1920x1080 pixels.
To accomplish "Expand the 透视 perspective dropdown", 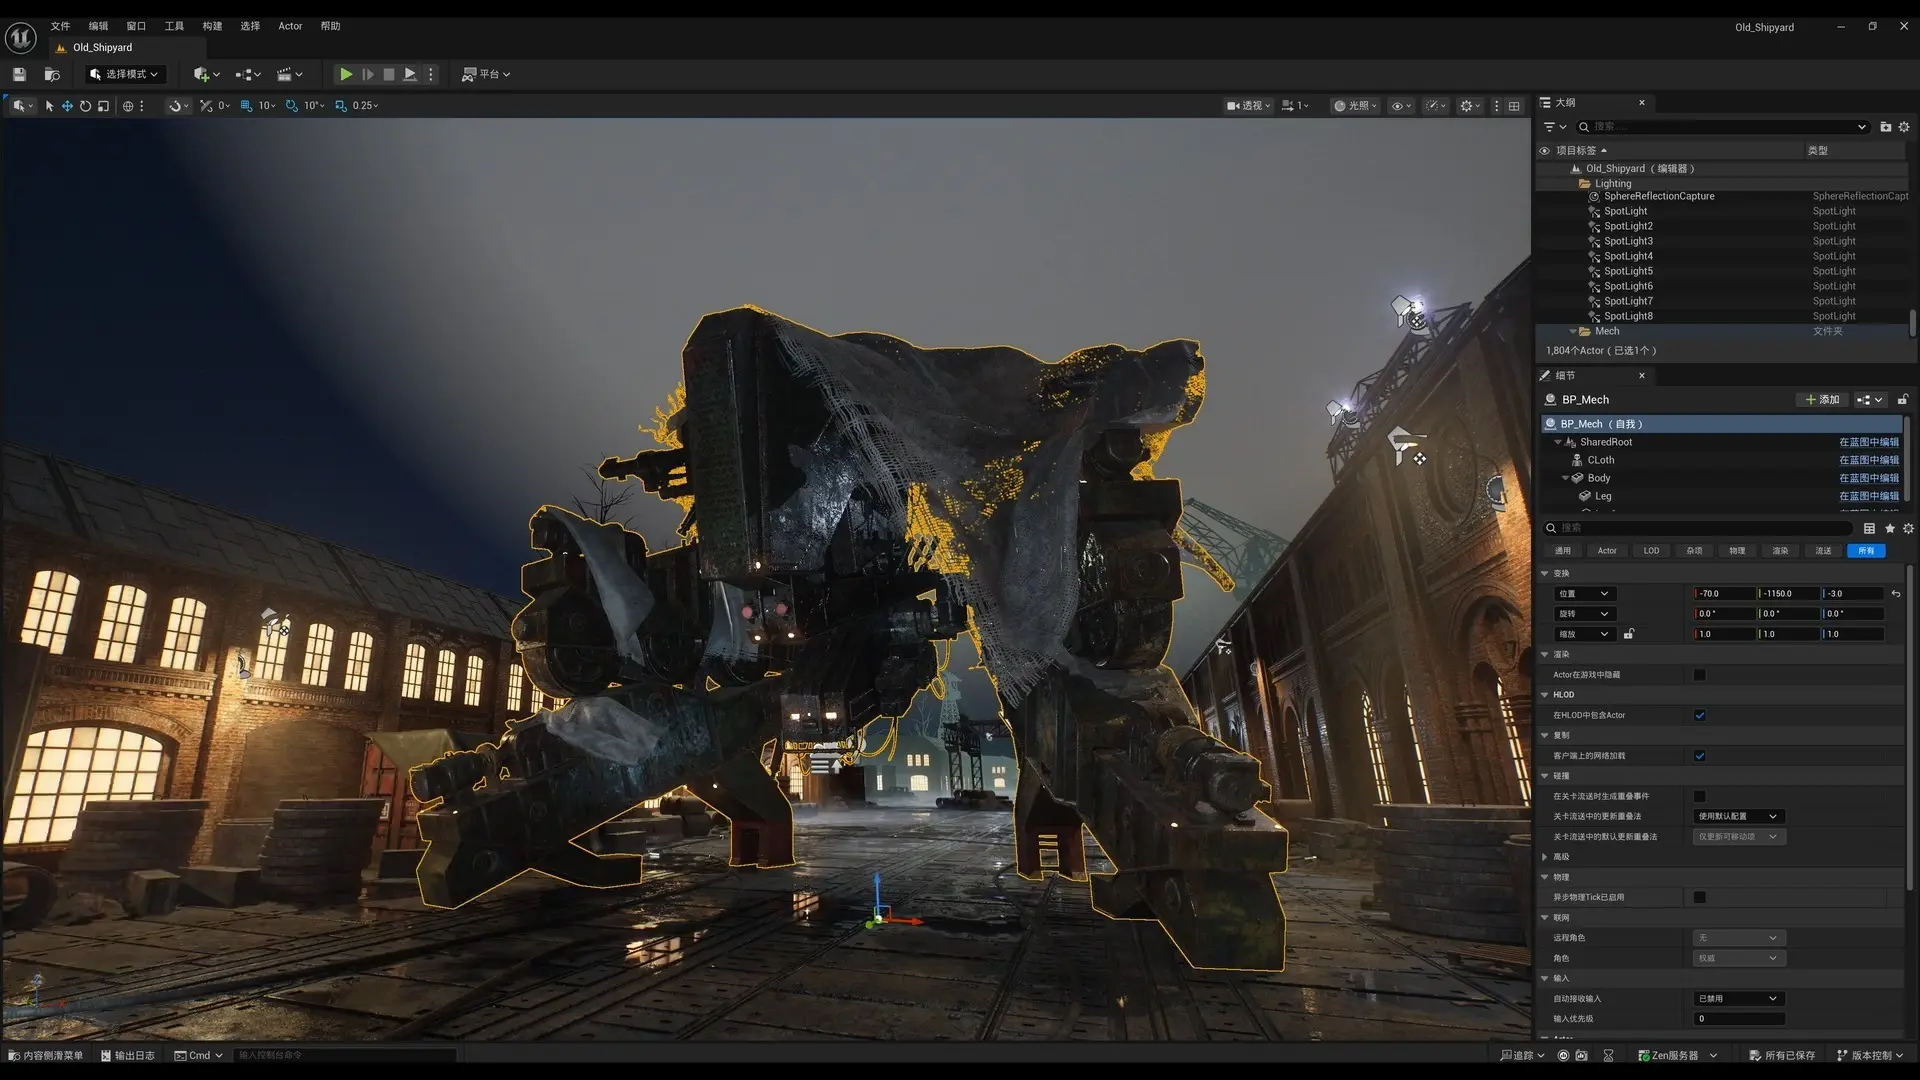I will 1247,105.
